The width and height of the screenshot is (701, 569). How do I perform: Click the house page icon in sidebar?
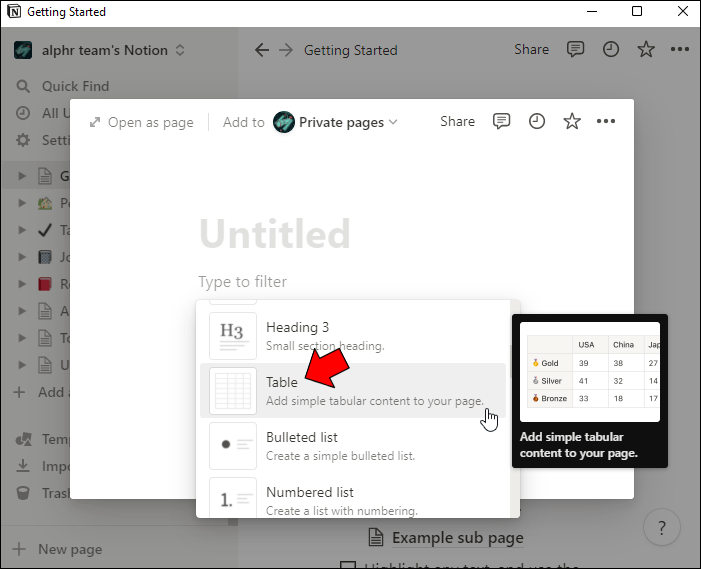tap(45, 203)
